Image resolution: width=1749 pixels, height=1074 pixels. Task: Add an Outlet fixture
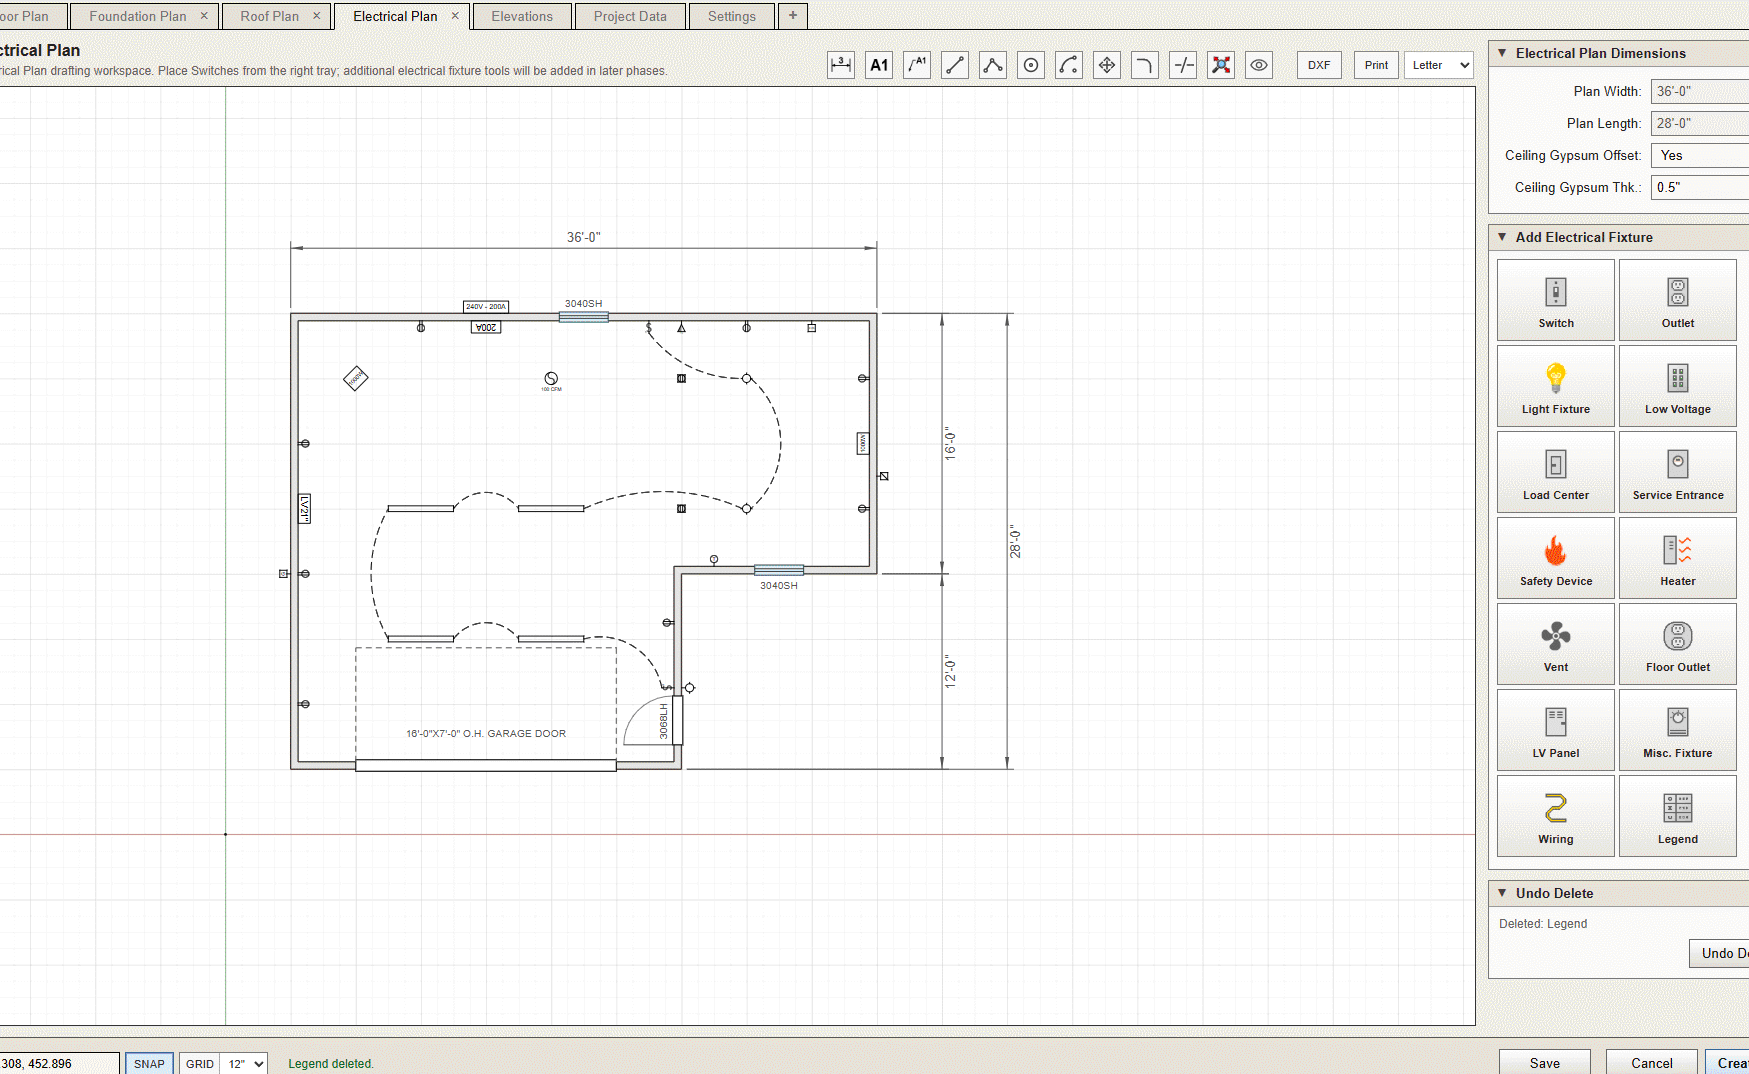[x=1678, y=300]
